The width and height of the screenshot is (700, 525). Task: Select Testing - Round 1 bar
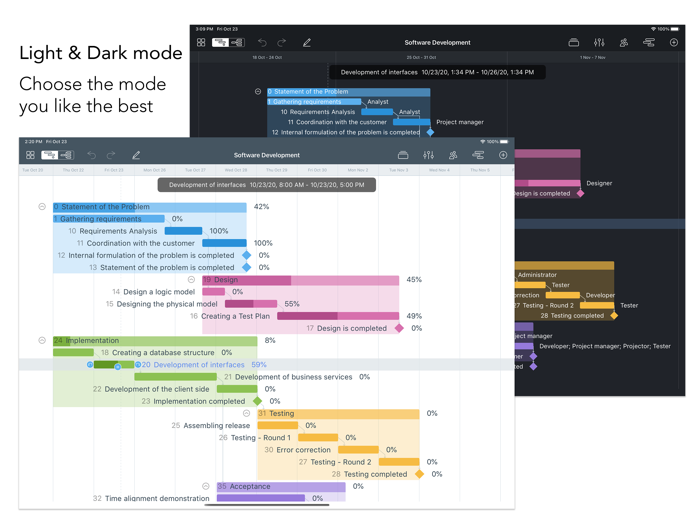[318, 438]
